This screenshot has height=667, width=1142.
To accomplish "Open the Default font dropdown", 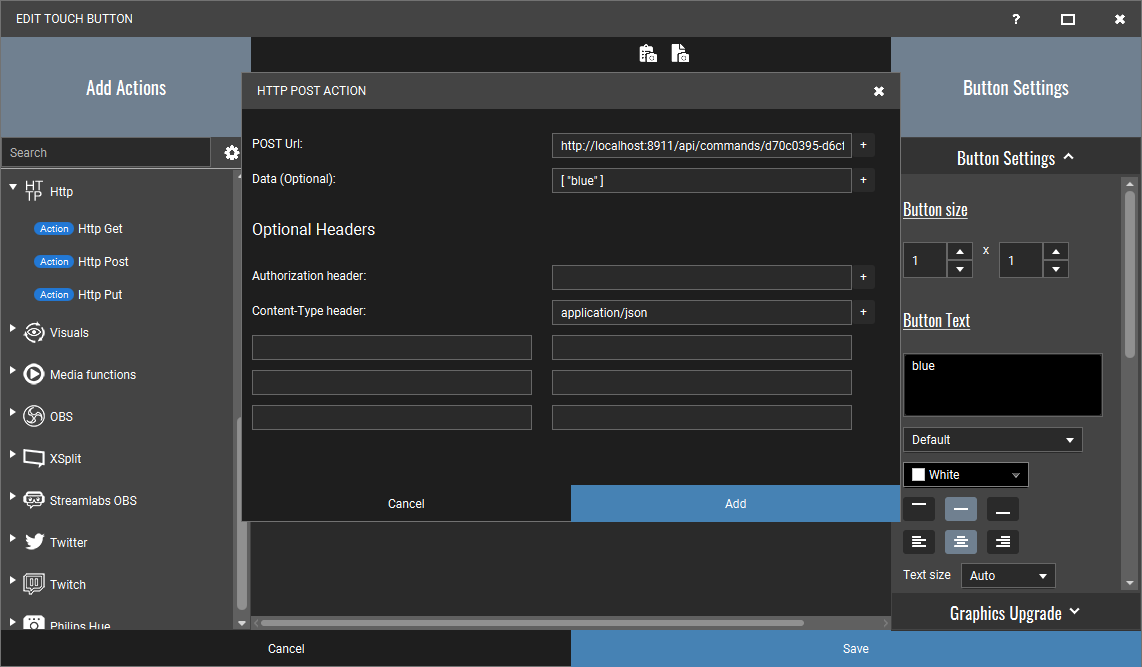I will (992, 440).
